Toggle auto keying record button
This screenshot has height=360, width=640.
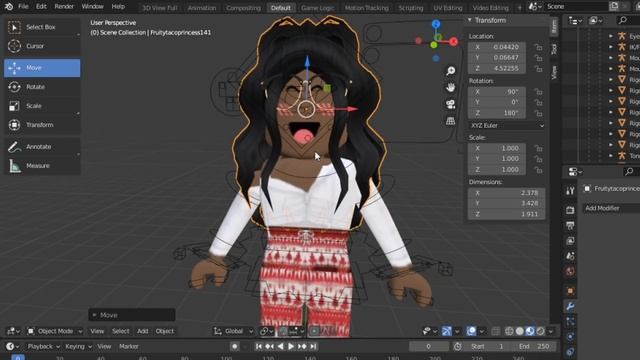click(235, 347)
